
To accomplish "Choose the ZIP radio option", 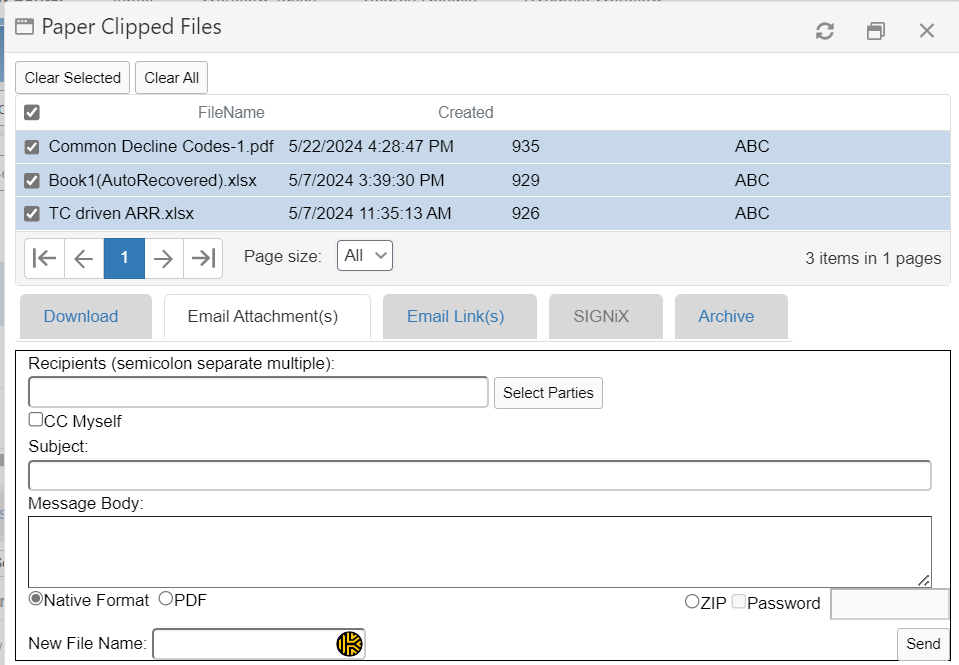I will coord(692,602).
